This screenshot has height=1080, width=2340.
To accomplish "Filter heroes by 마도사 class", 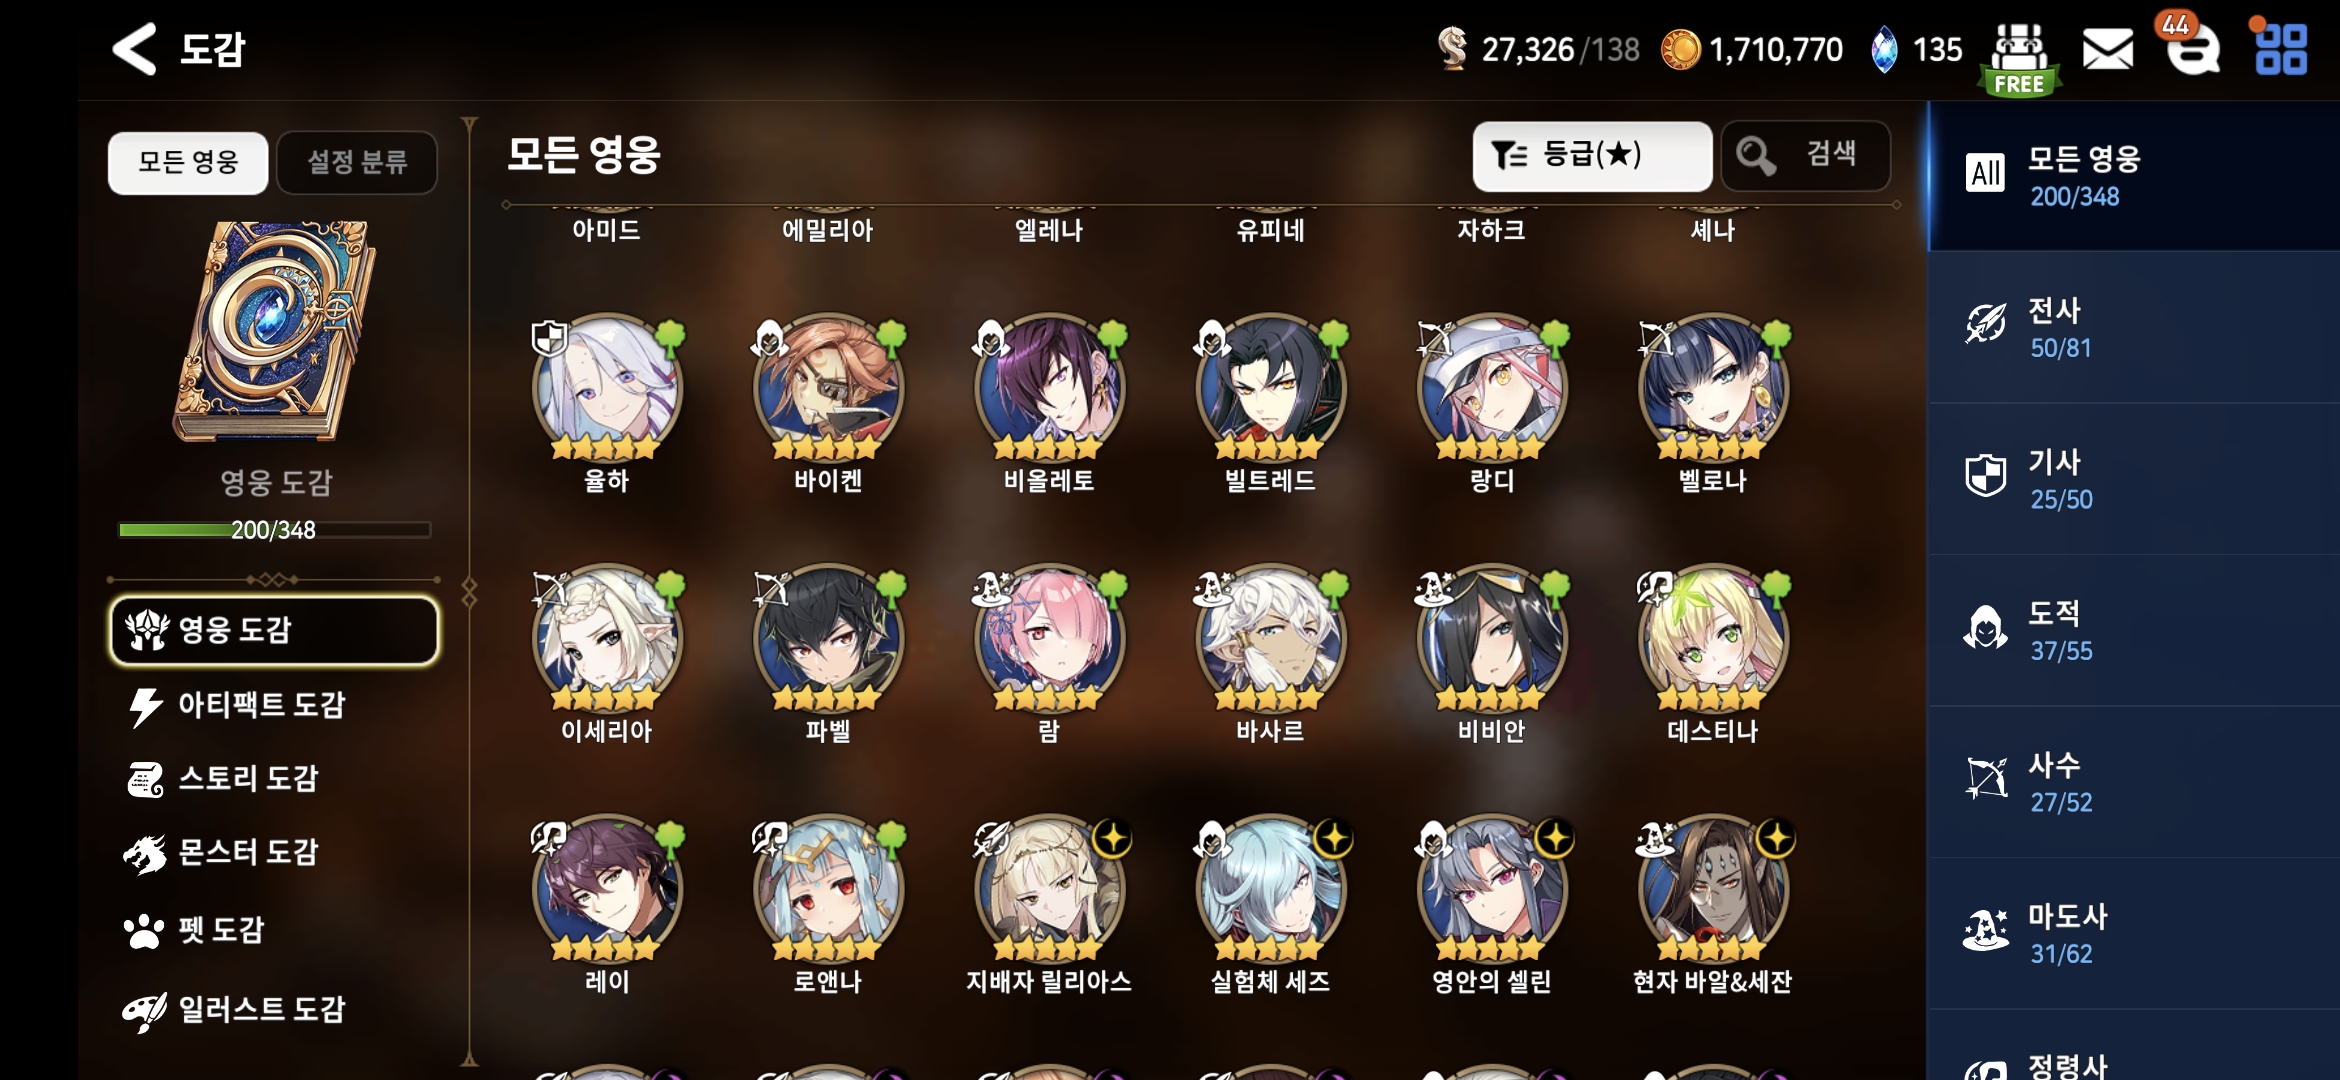I will 2133,934.
